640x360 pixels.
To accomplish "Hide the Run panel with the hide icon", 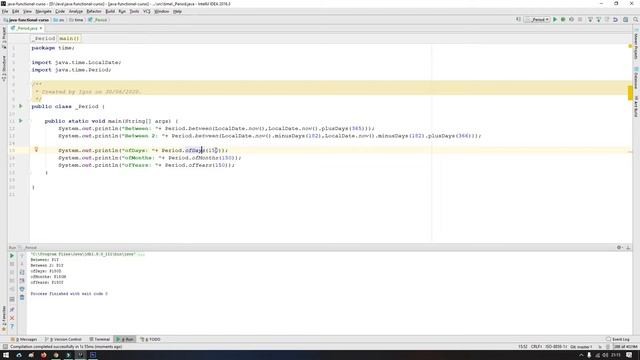I will 628,247.
